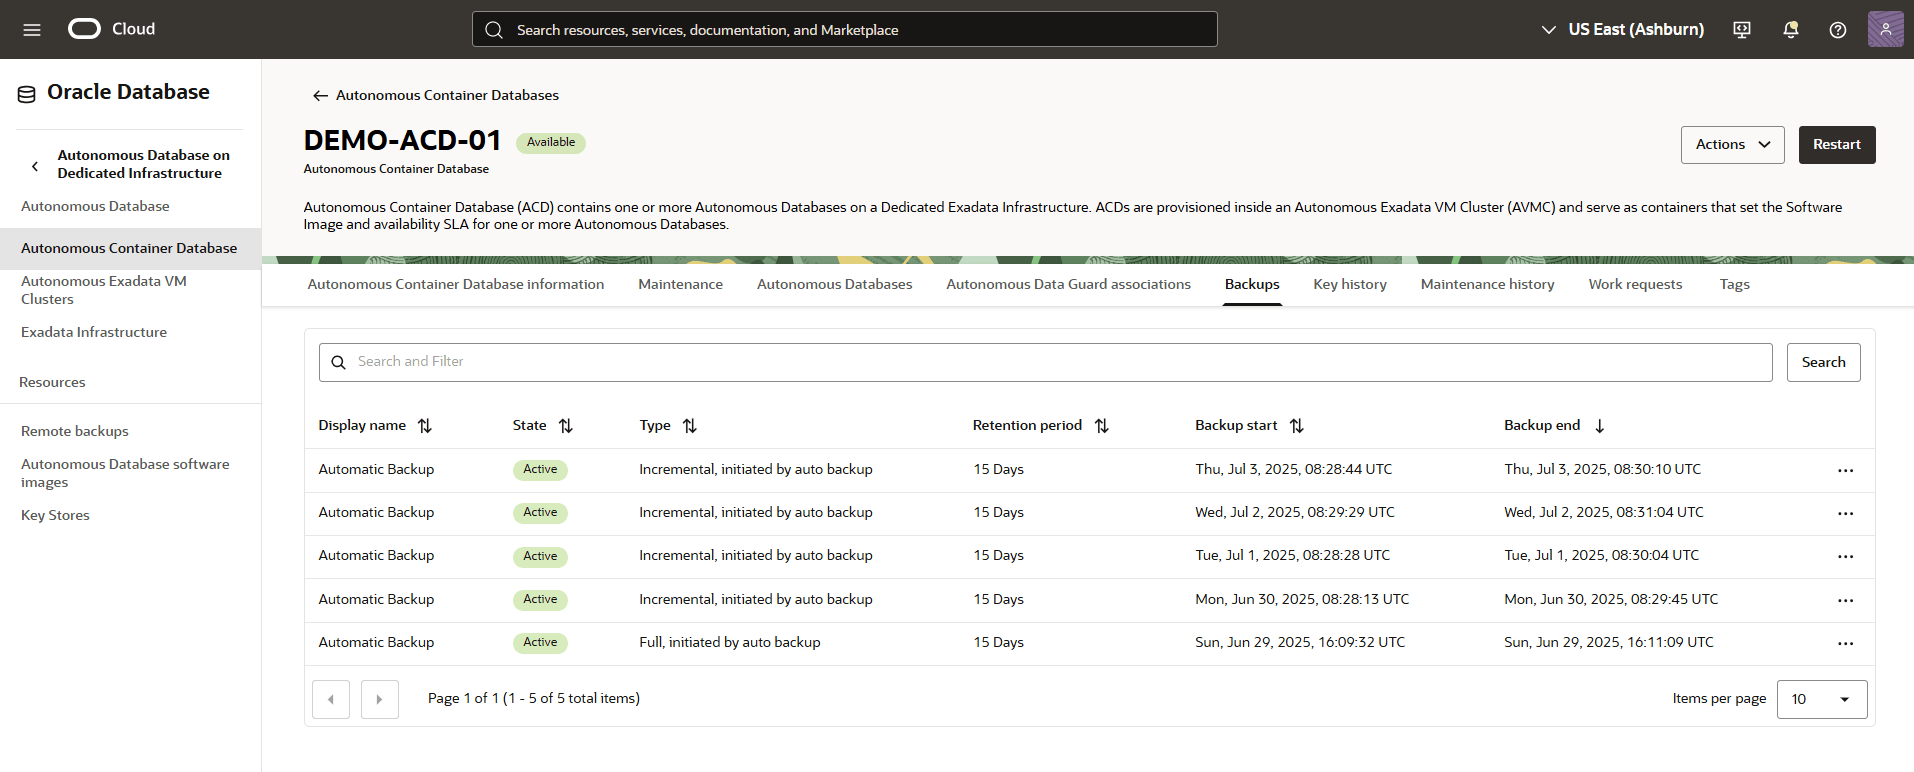Image resolution: width=1914 pixels, height=772 pixels.
Task: Go to next page of backups
Action: 380,700
